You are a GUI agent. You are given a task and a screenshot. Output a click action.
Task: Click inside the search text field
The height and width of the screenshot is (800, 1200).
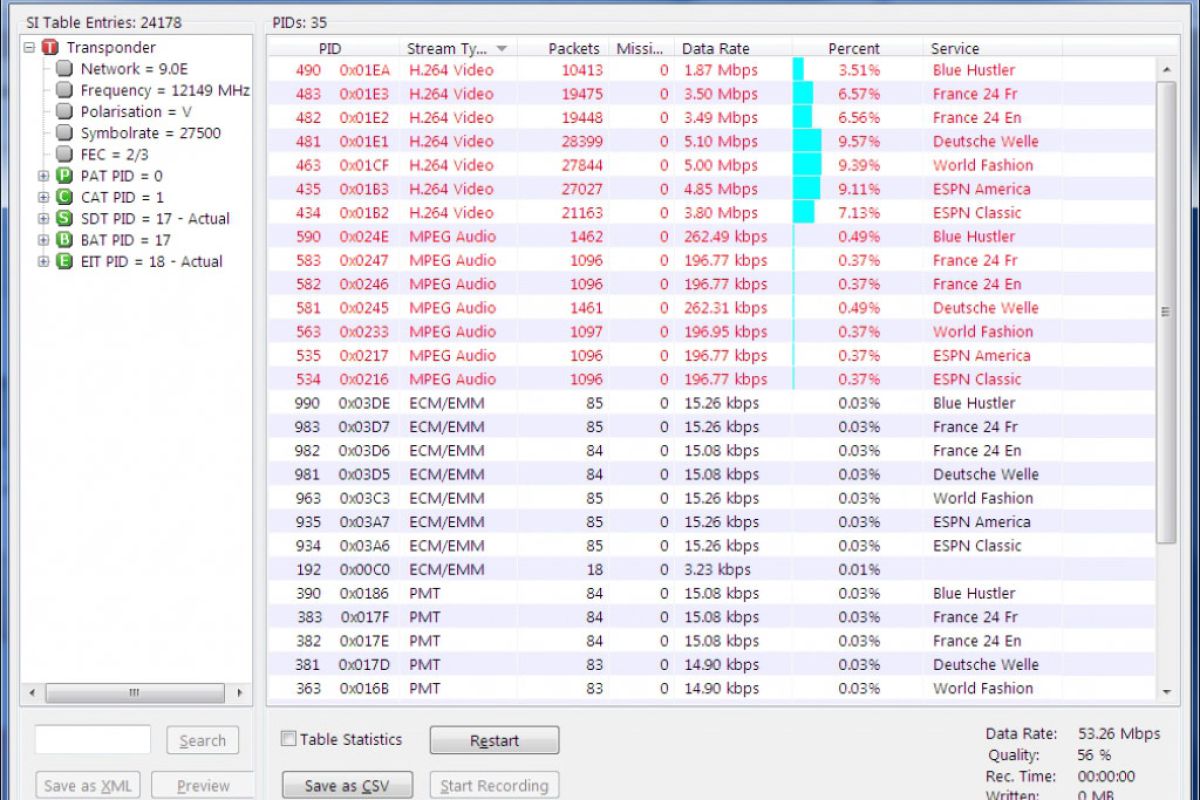point(92,740)
